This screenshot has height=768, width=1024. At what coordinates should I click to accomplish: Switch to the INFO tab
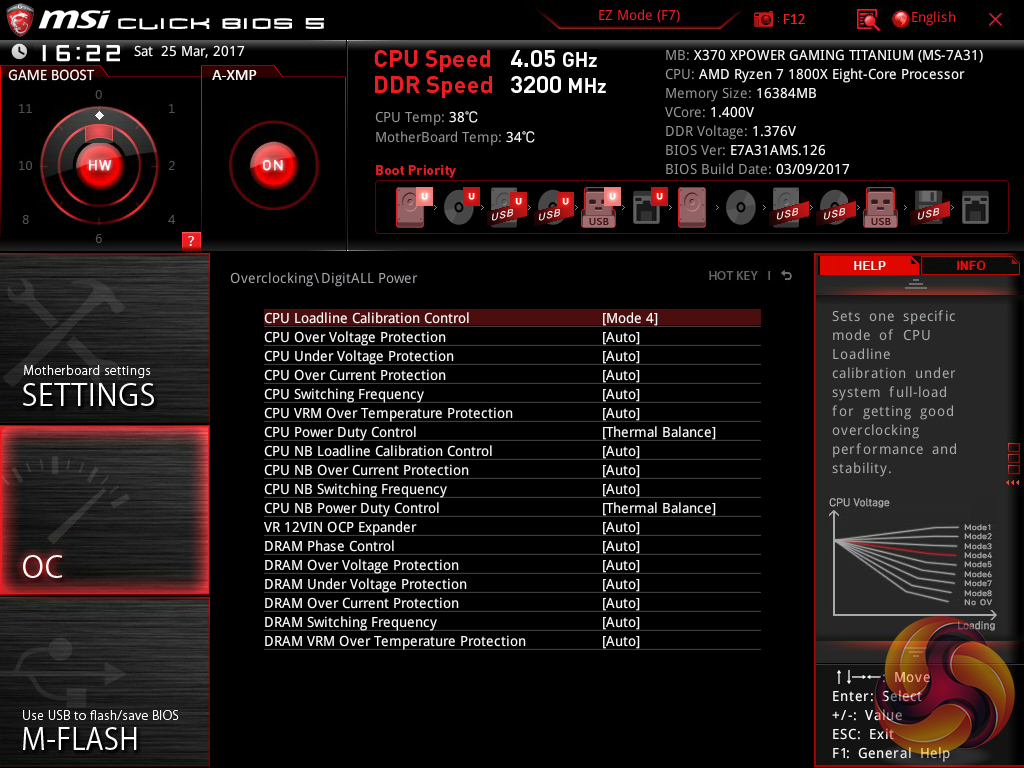pyautogui.click(x=970, y=265)
